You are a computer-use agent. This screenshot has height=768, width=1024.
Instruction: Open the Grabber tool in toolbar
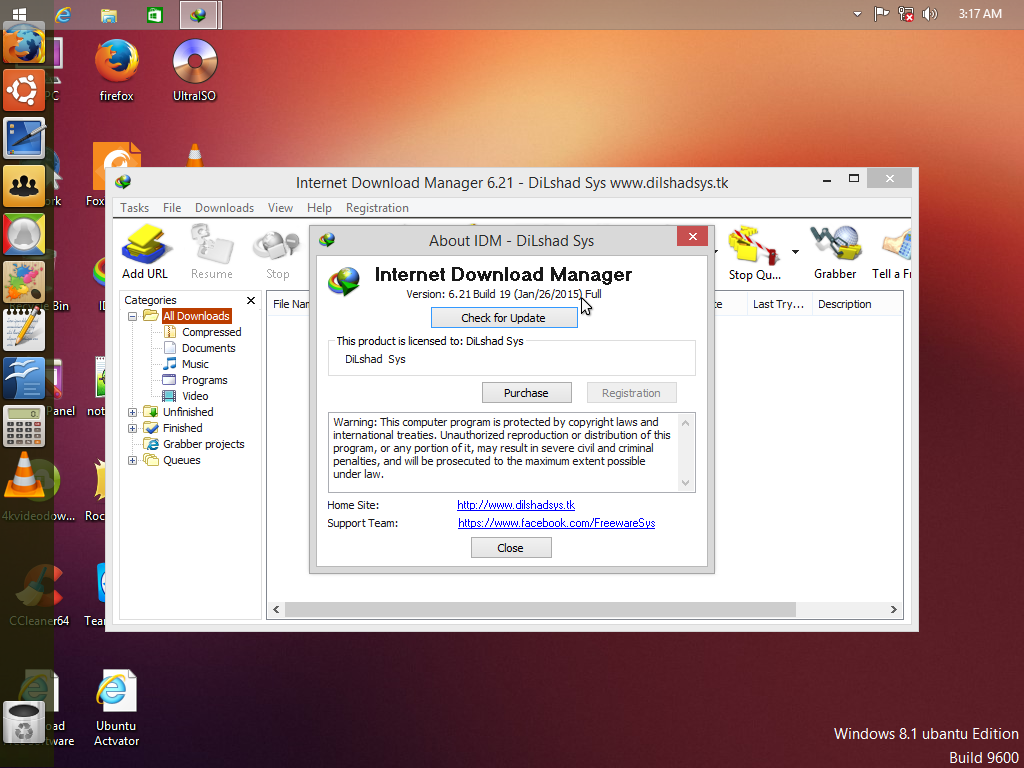pyautogui.click(x=835, y=252)
